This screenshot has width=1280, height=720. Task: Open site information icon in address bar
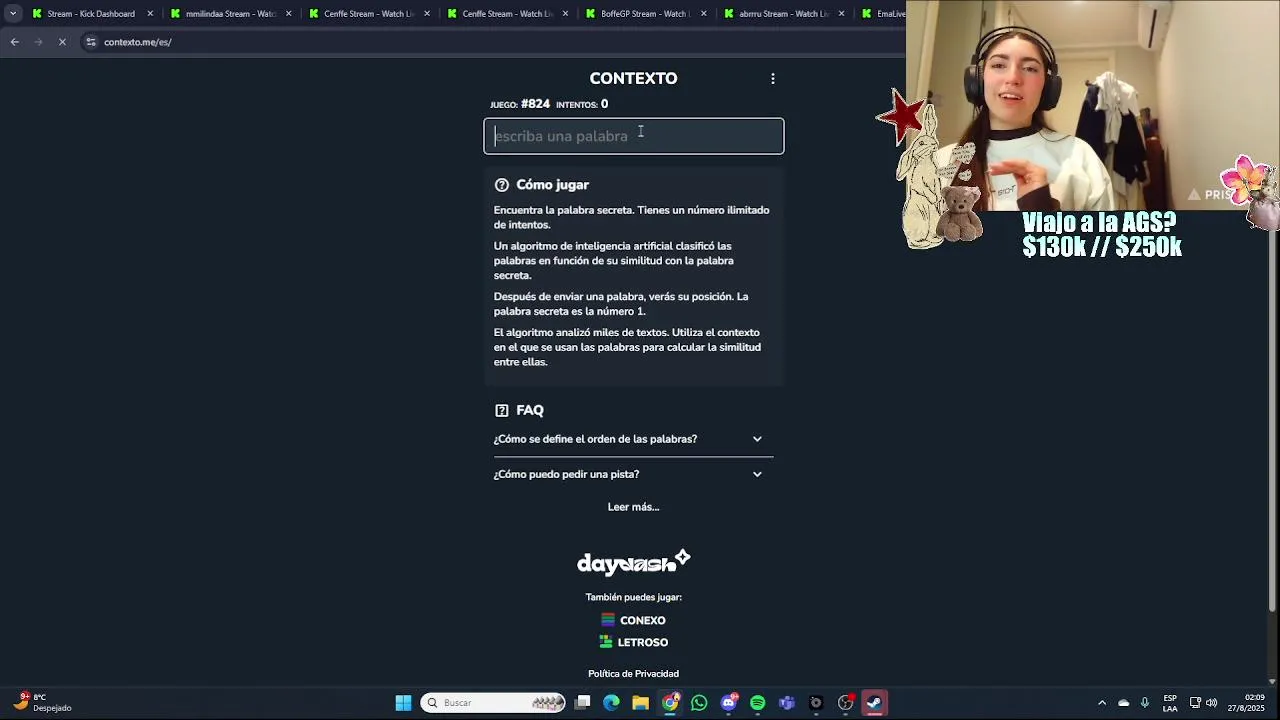click(x=91, y=42)
